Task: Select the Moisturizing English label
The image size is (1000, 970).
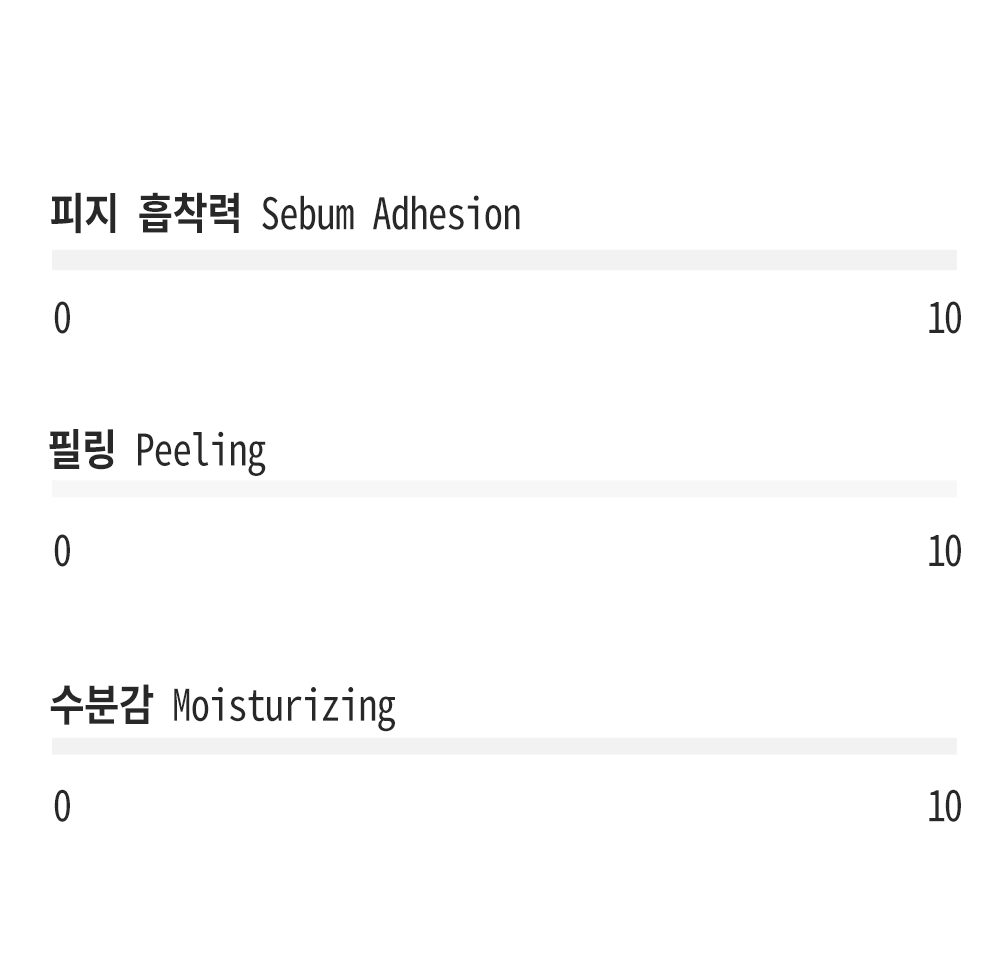Action: pos(284,707)
